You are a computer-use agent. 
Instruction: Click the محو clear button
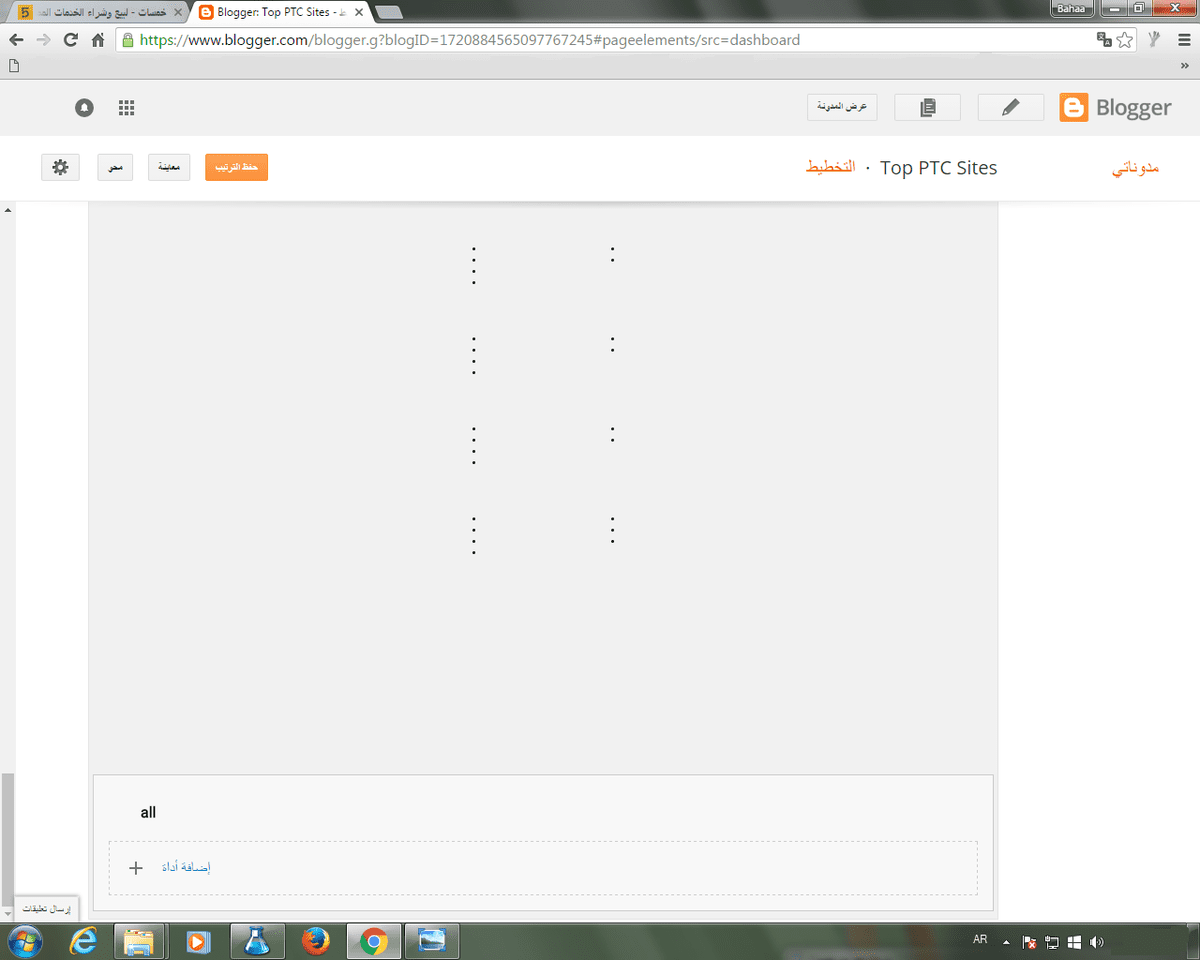[x=116, y=167]
